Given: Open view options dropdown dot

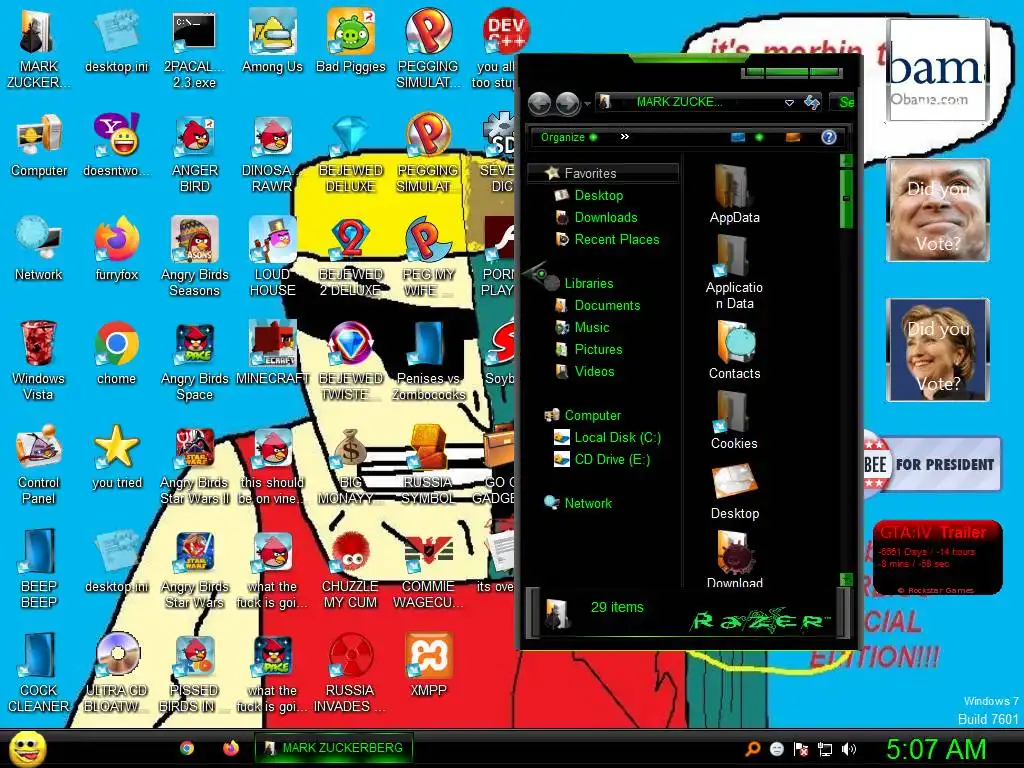Looking at the screenshot, I should 759,137.
